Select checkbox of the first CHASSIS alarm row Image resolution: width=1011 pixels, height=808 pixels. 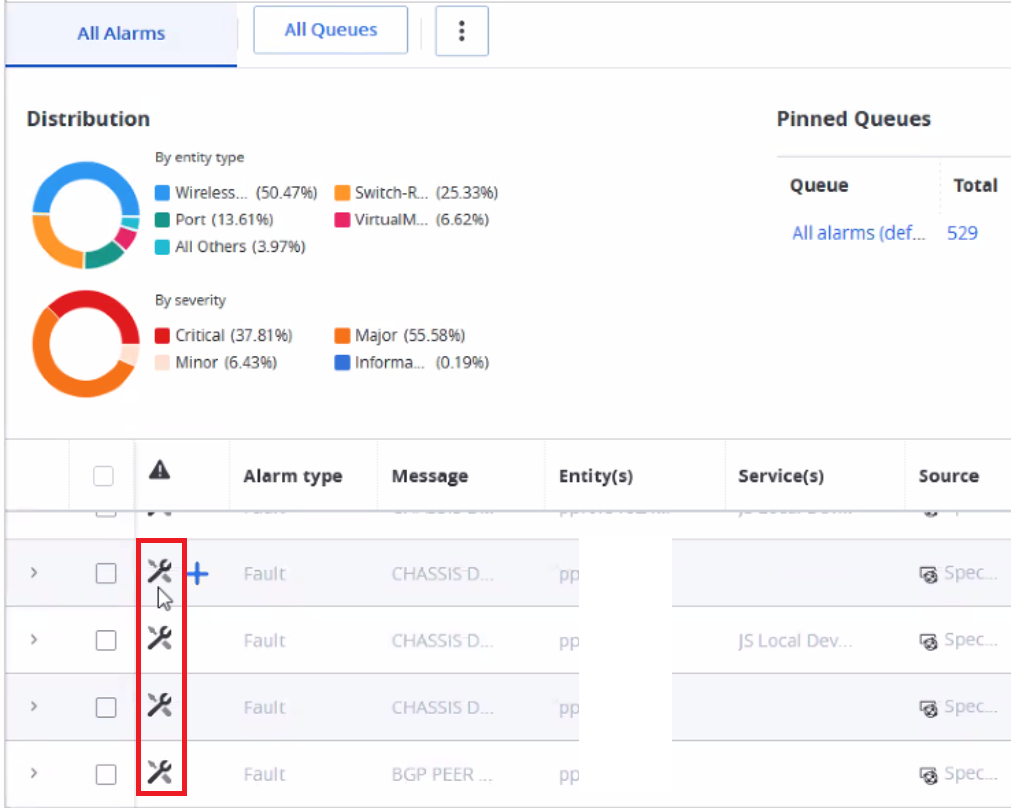106,574
